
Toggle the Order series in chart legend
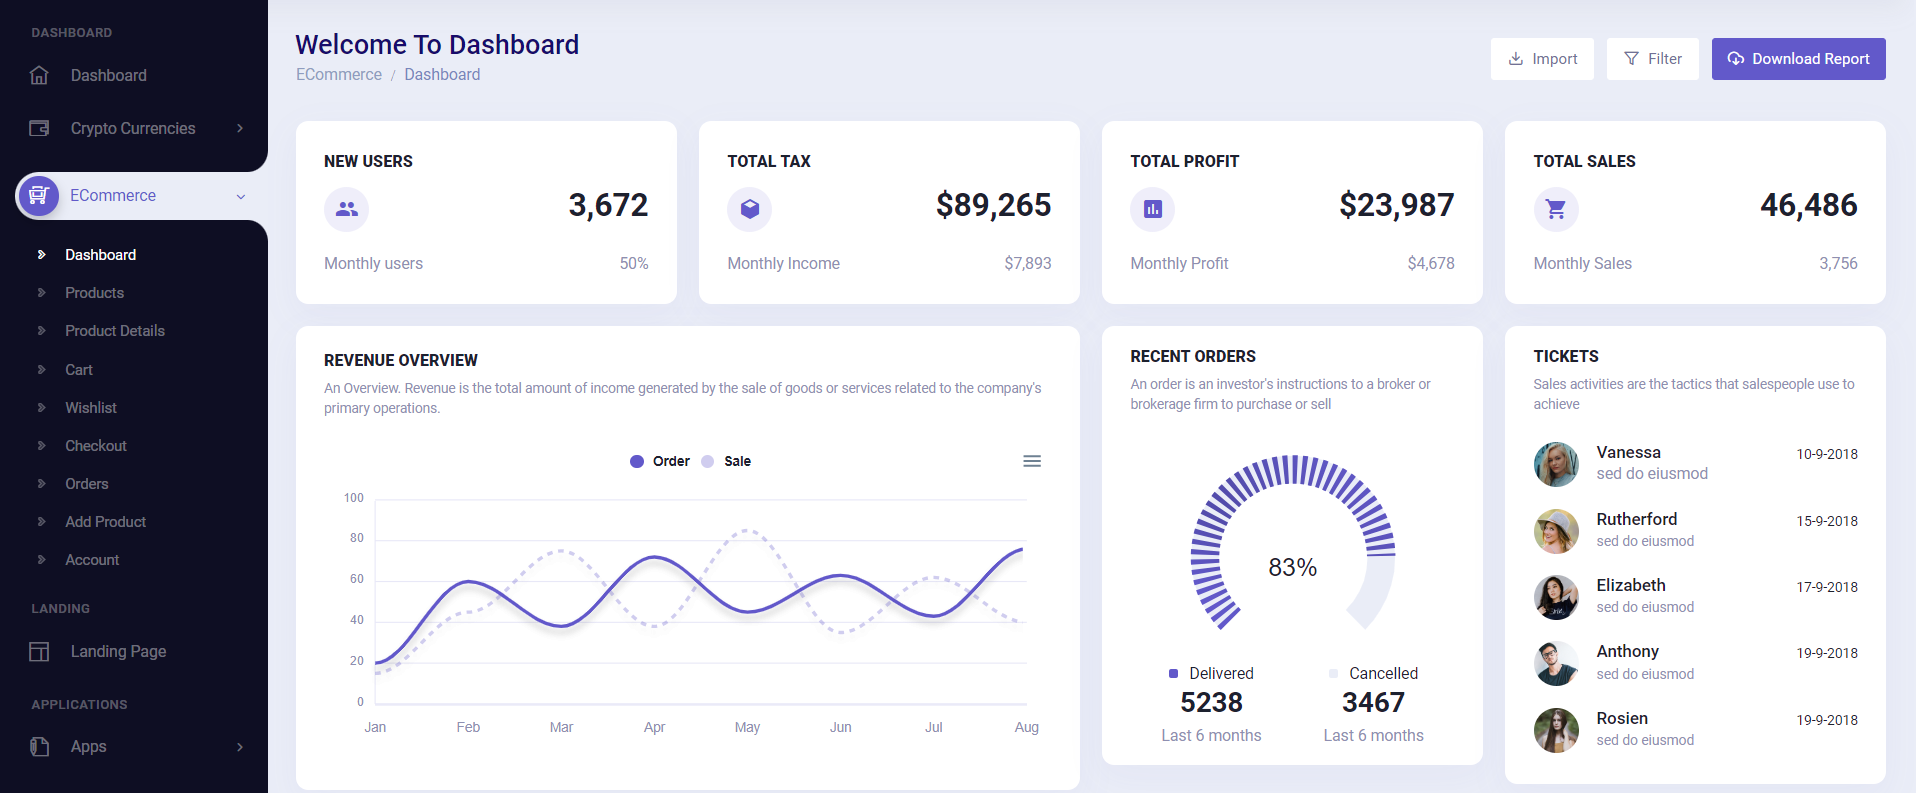tap(660, 461)
